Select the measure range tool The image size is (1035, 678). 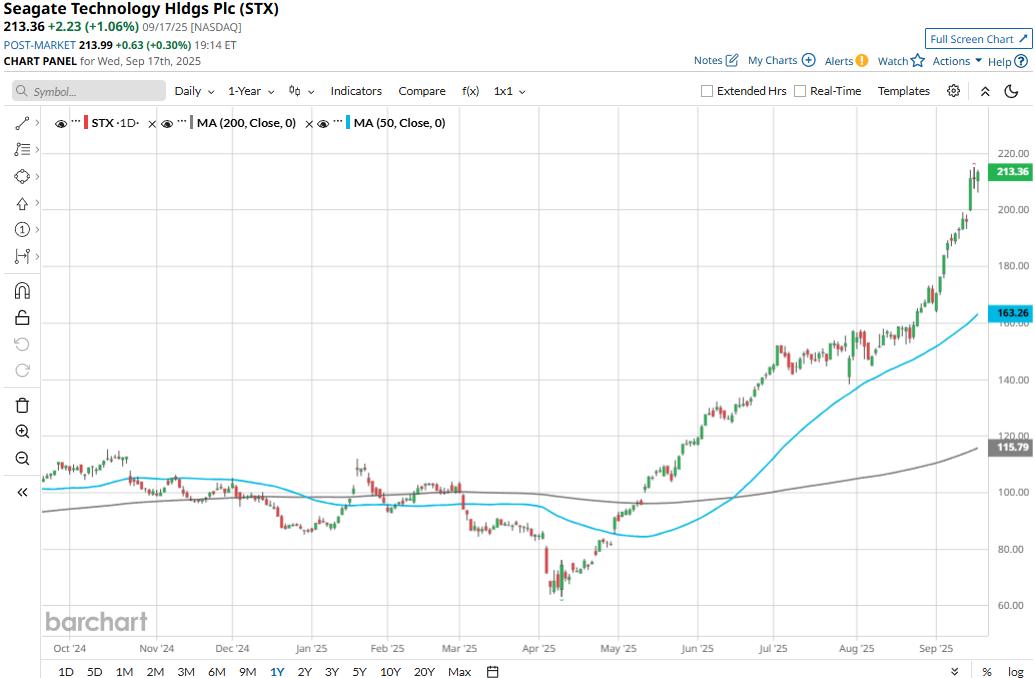click(22, 256)
